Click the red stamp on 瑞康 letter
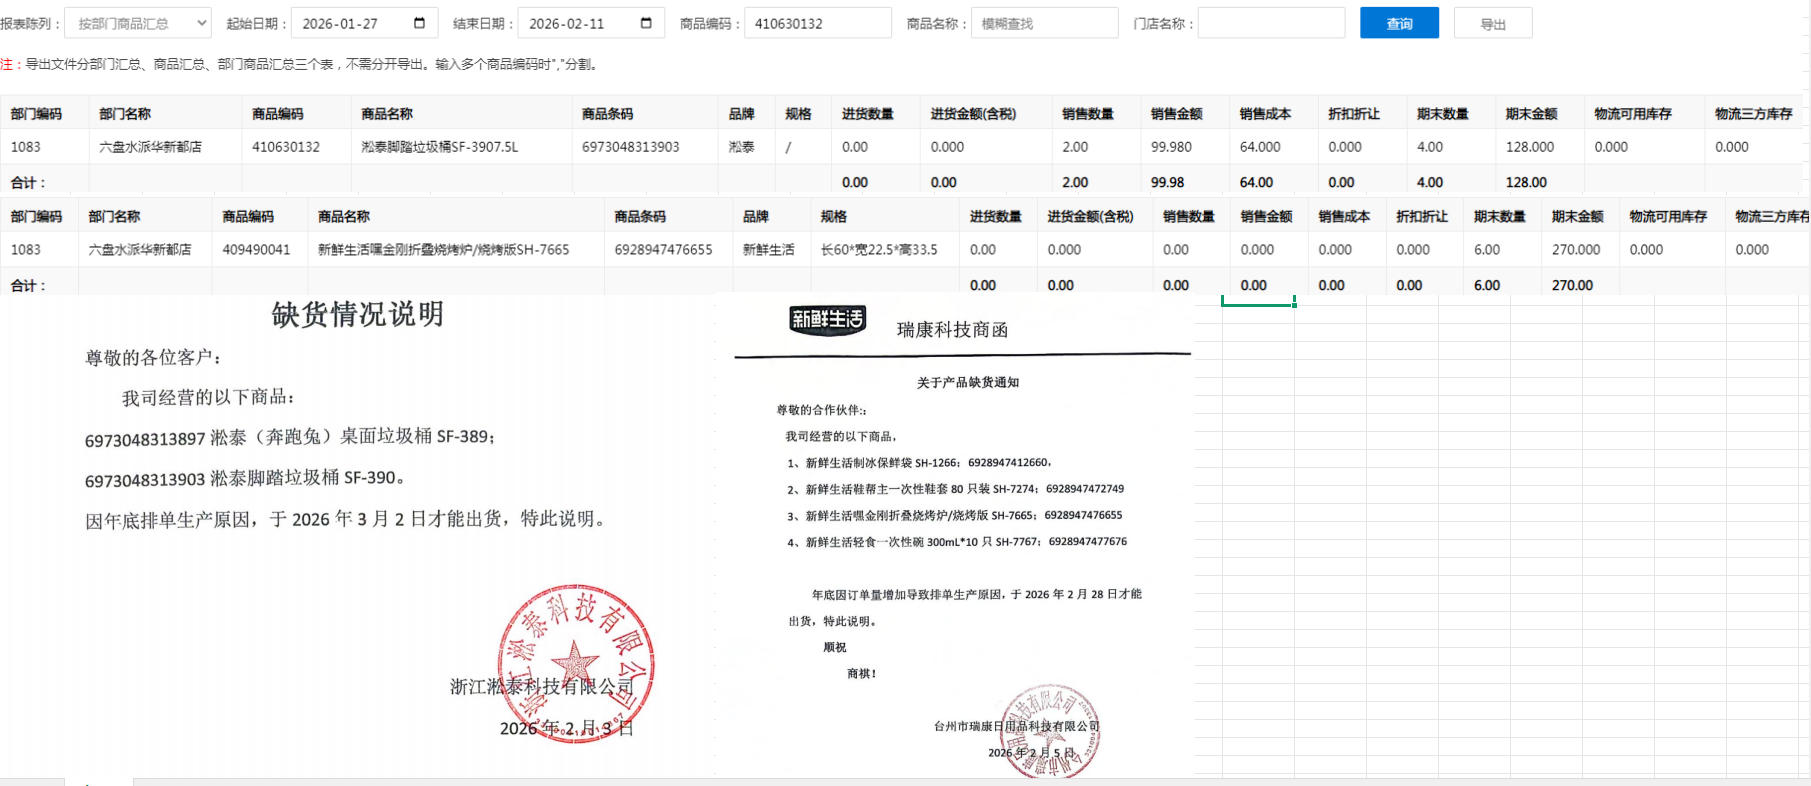 pos(1049,732)
